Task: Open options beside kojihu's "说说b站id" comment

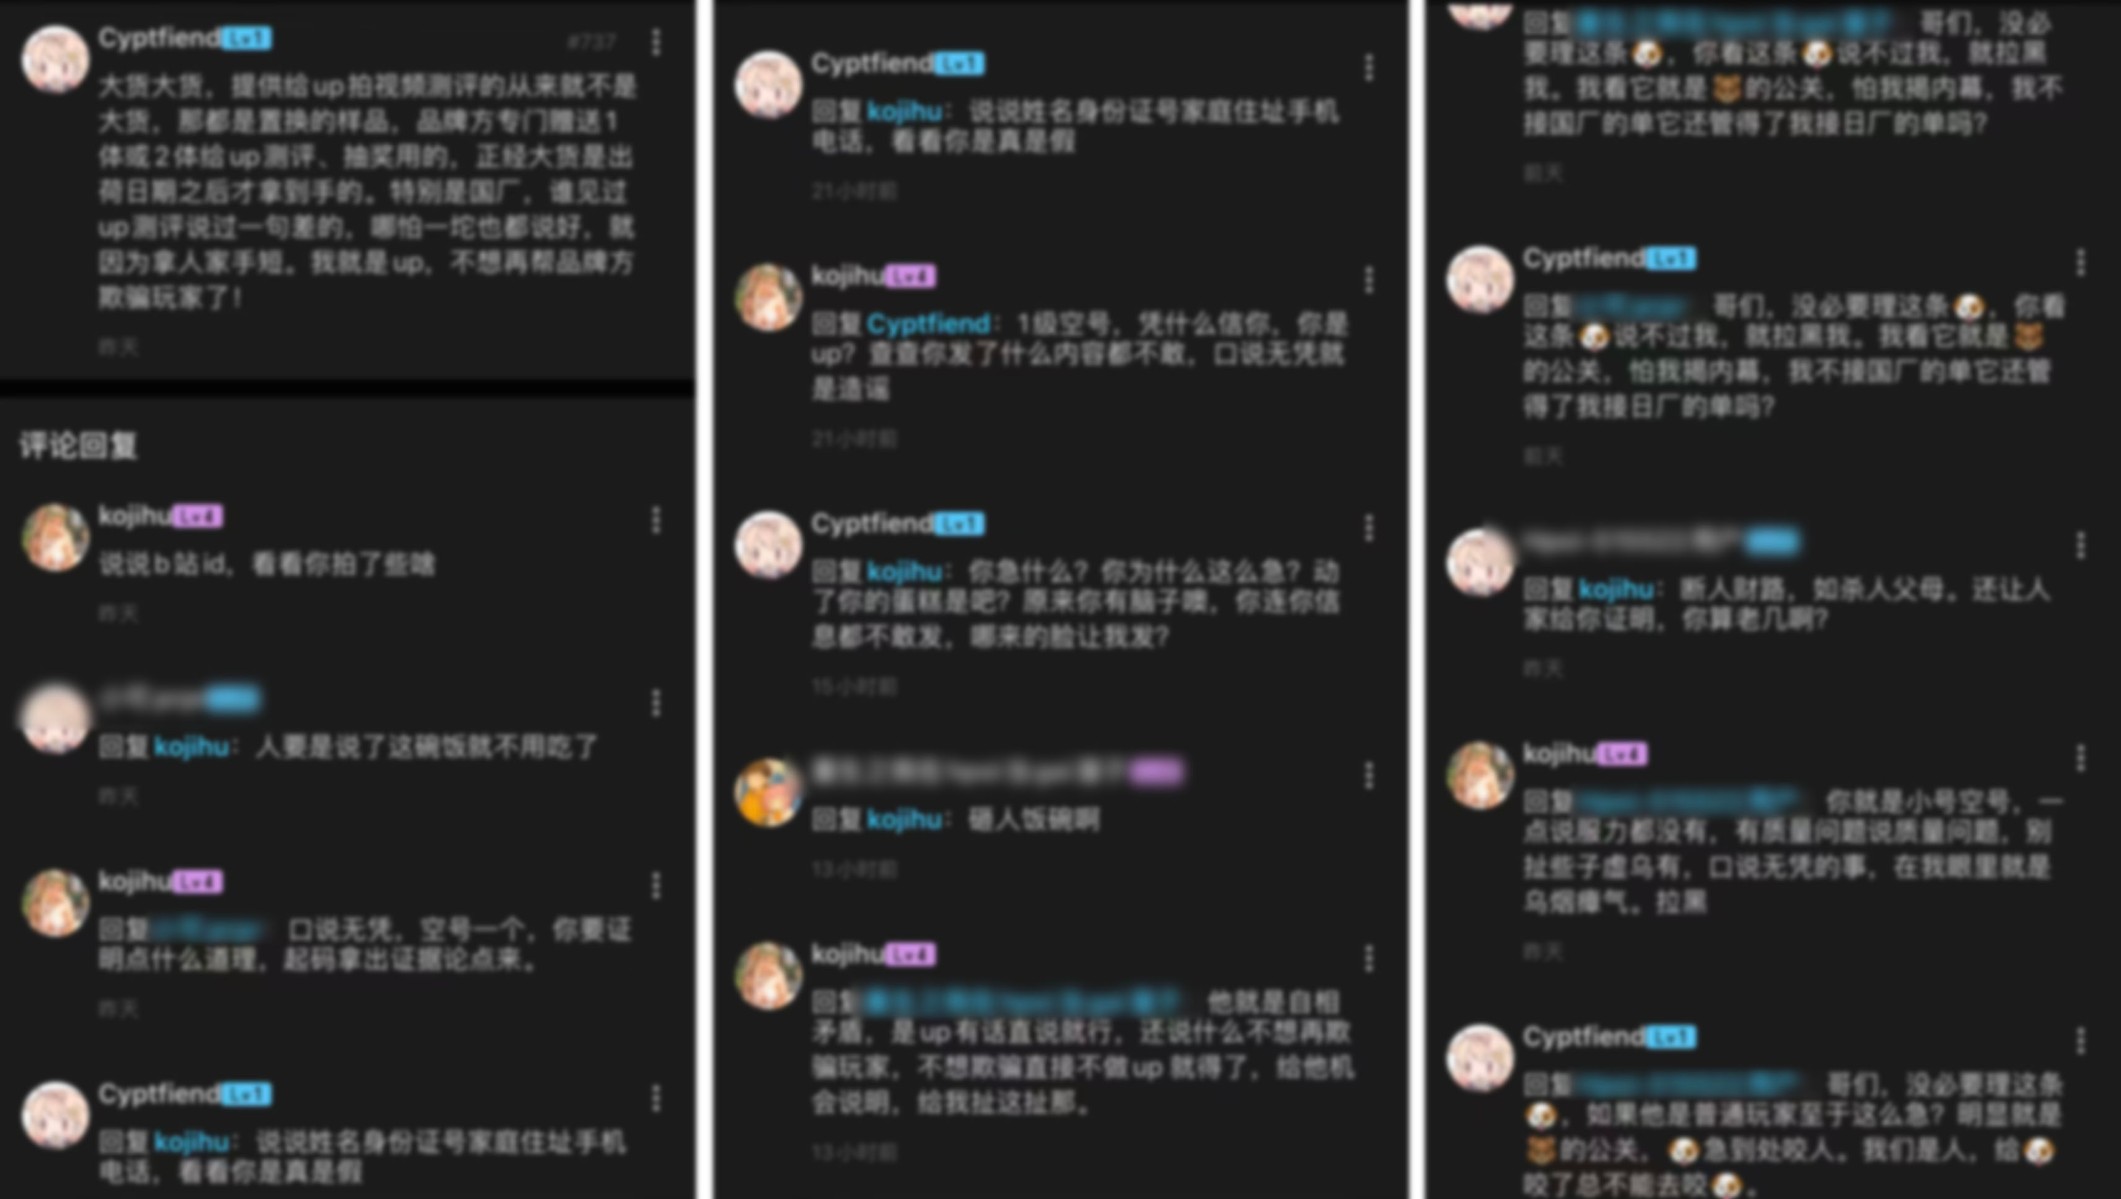Action: coord(656,520)
